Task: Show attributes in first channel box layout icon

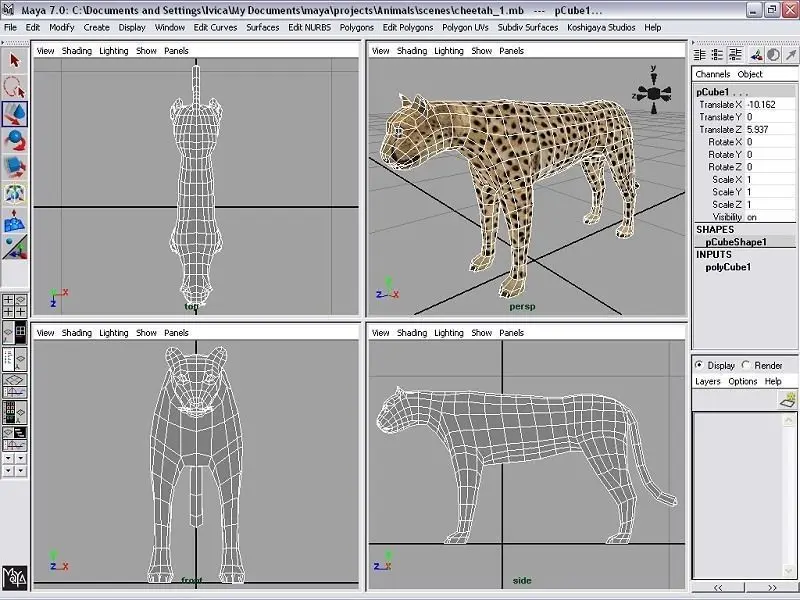Action: (x=699, y=55)
